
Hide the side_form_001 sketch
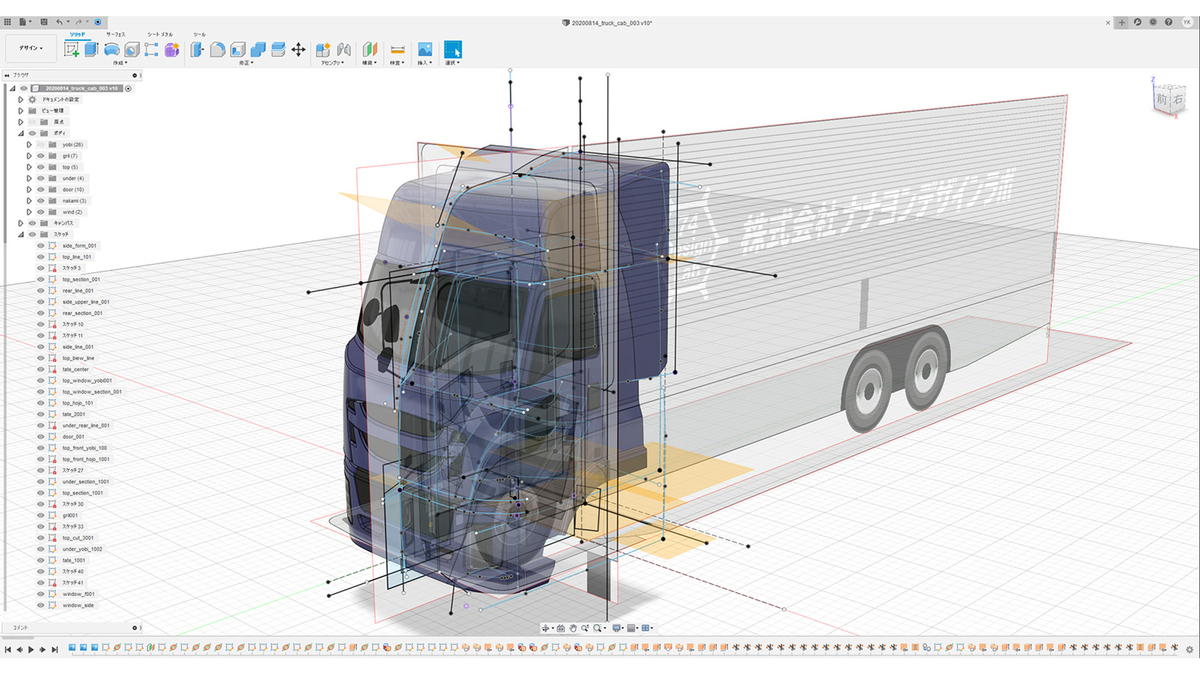point(41,245)
